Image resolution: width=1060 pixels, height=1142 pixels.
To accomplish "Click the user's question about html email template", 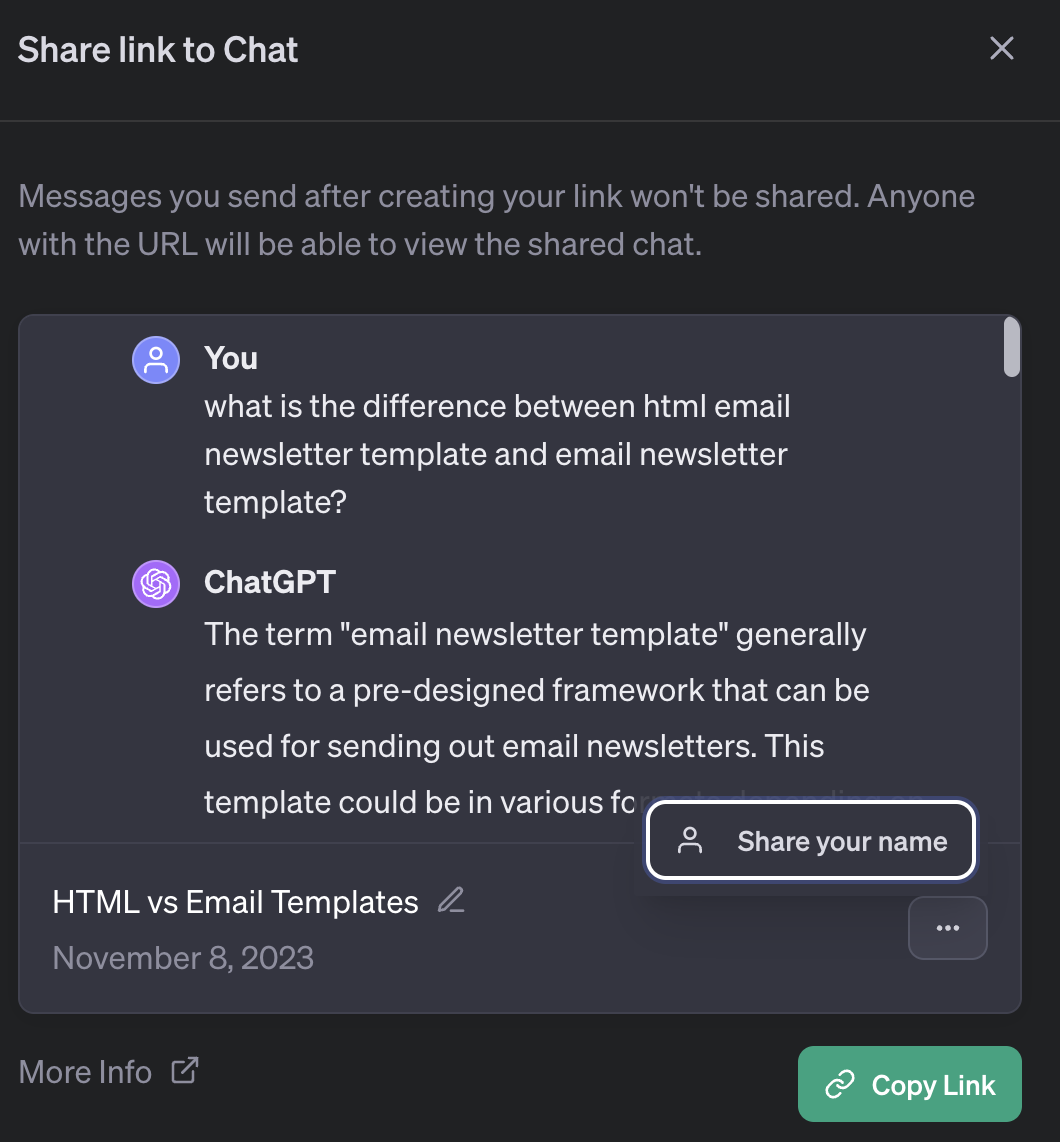I will pos(497,454).
